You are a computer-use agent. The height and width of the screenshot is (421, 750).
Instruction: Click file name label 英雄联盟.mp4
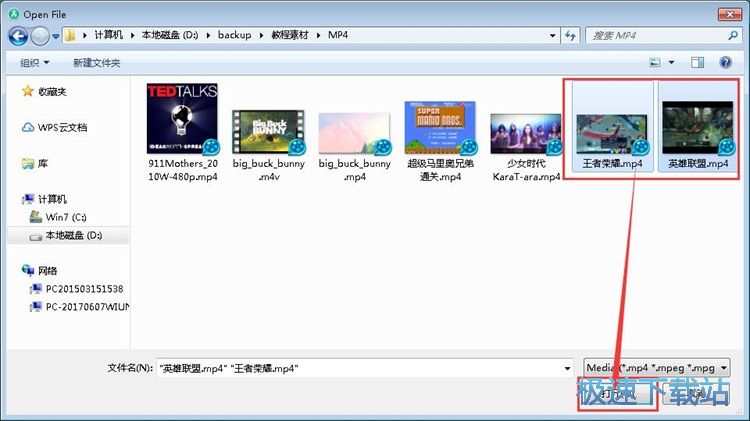(698, 164)
